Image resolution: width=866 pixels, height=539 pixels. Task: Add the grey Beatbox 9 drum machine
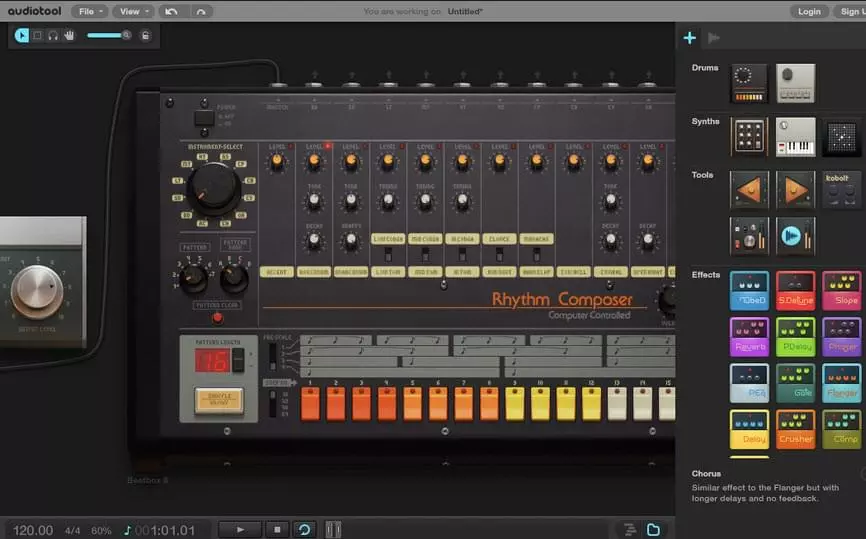coord(795,83)
